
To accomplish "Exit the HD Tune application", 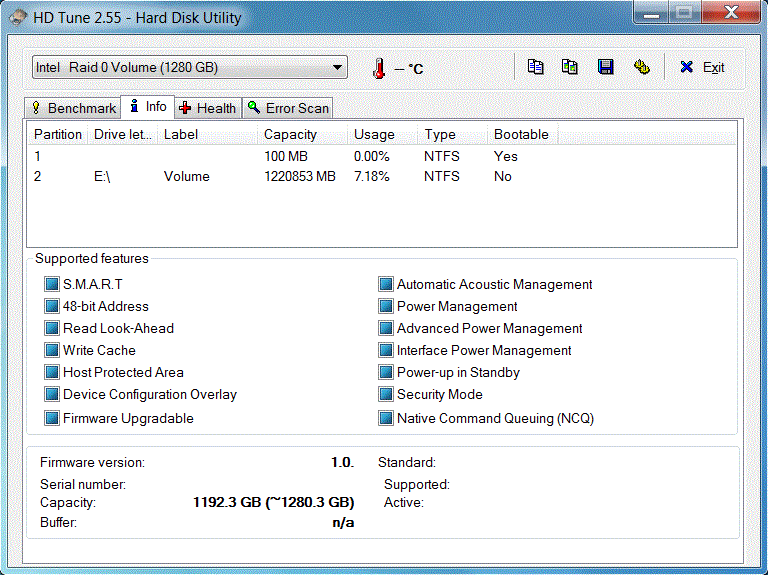I will (702, 67).
